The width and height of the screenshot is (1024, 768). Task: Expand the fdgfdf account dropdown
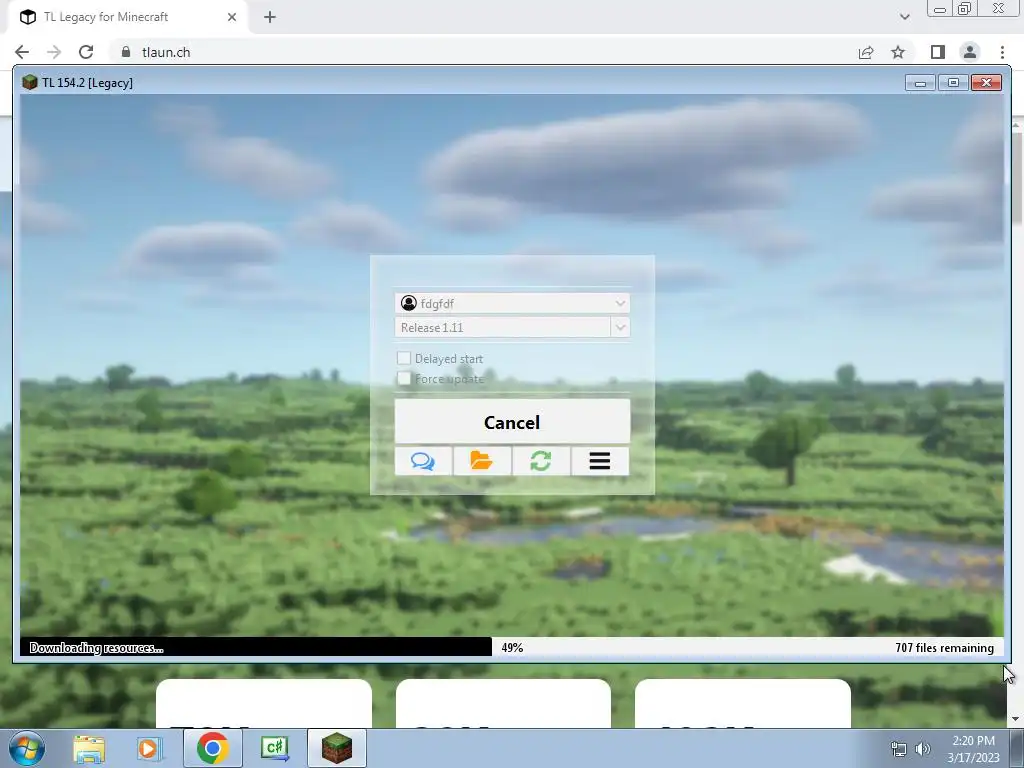click(x=620, y=303)
